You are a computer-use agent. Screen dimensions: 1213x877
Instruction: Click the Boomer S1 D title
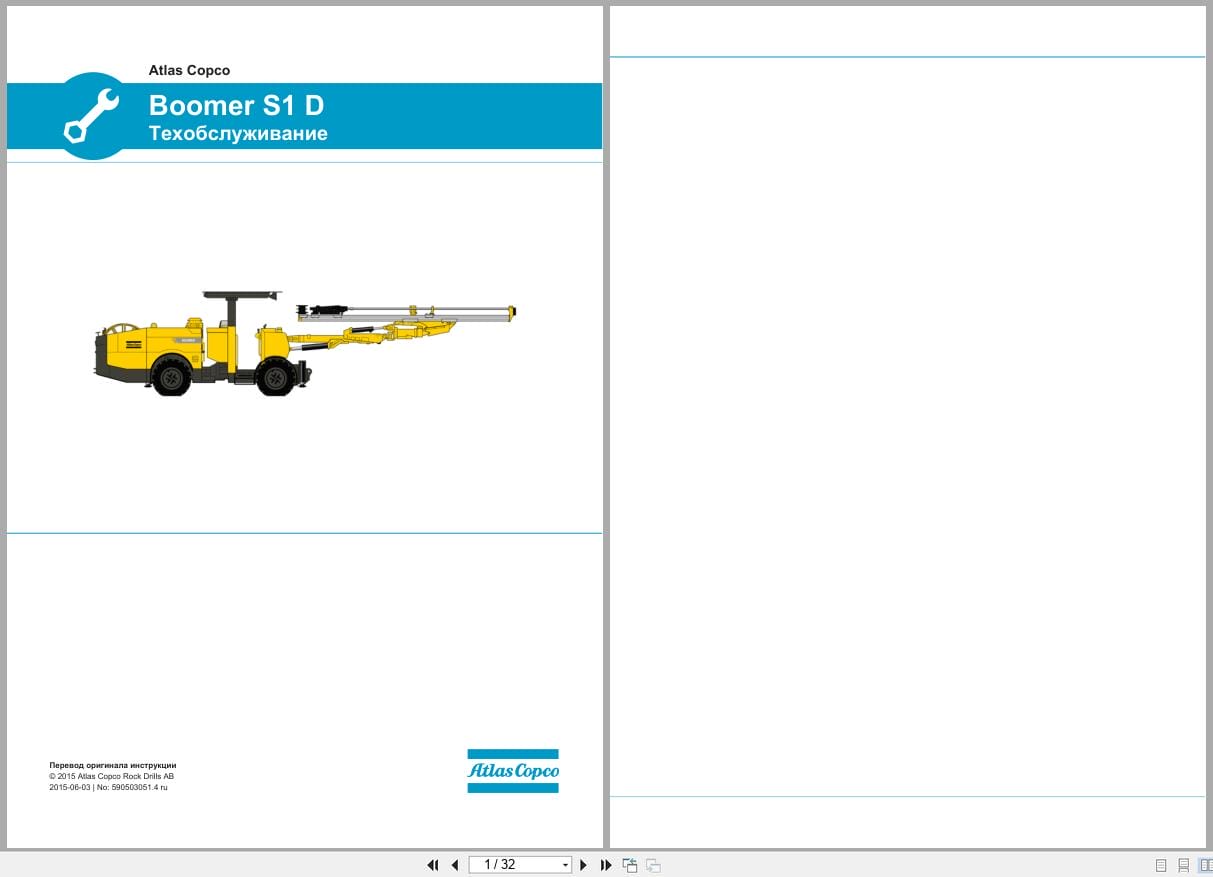[236, 105]
